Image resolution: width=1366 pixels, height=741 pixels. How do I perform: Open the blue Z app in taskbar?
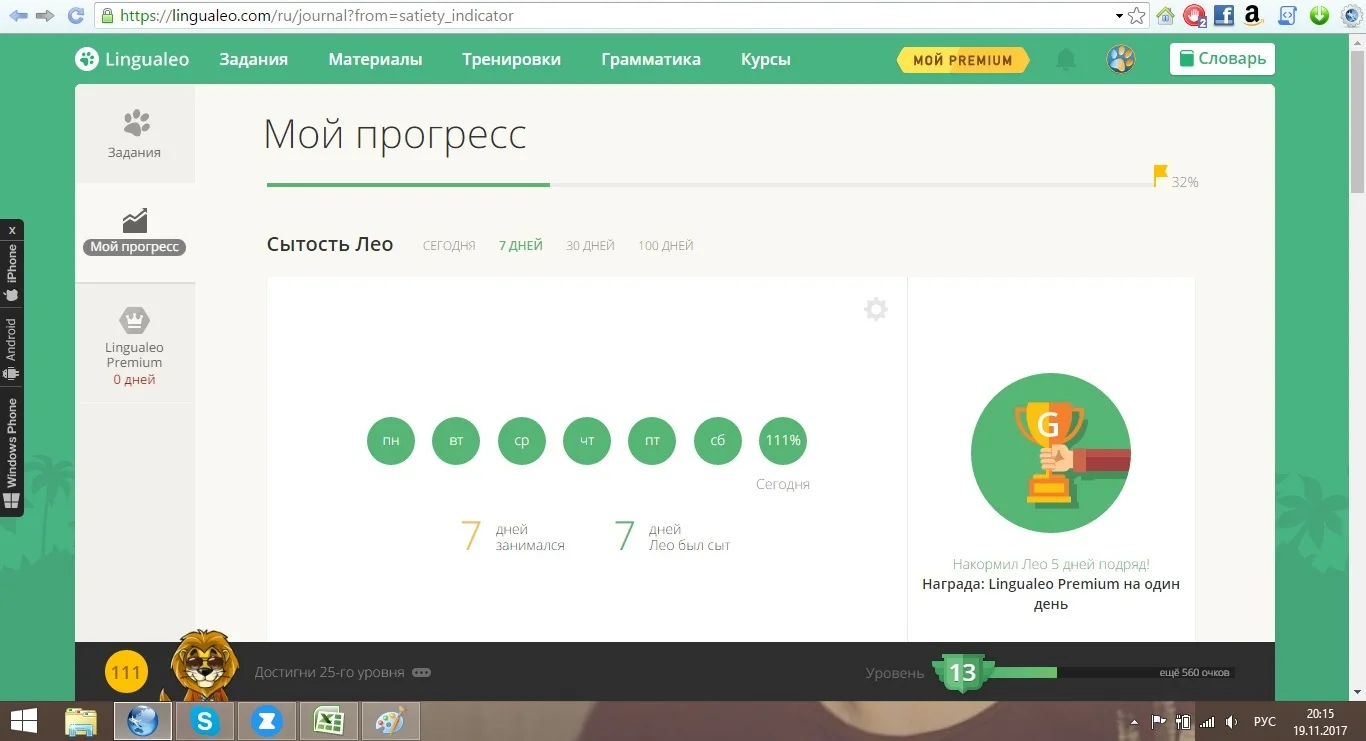(x=267, y=721)
